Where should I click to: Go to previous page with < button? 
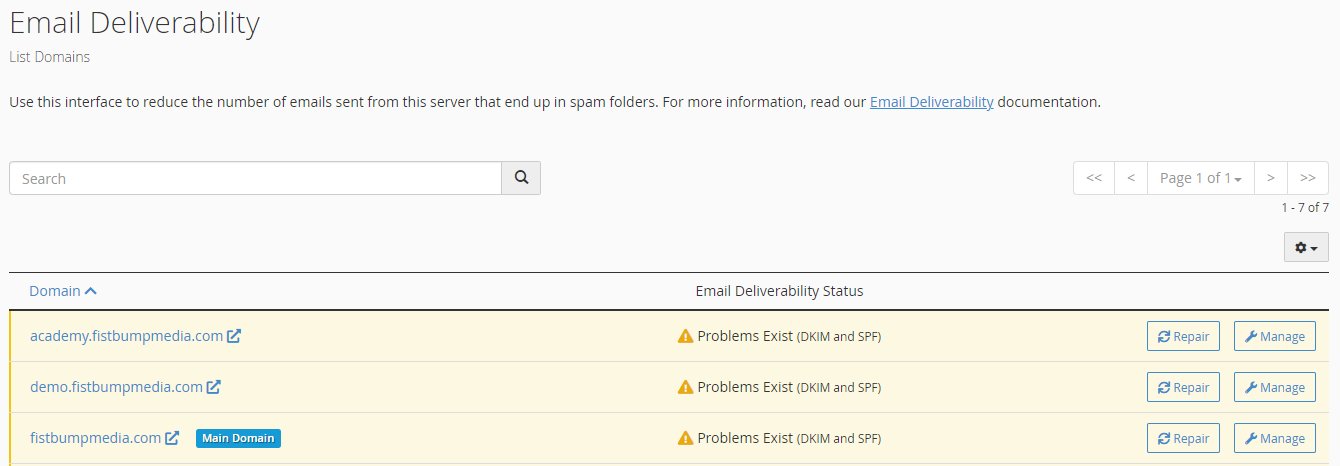click(x=1130, y=178)
